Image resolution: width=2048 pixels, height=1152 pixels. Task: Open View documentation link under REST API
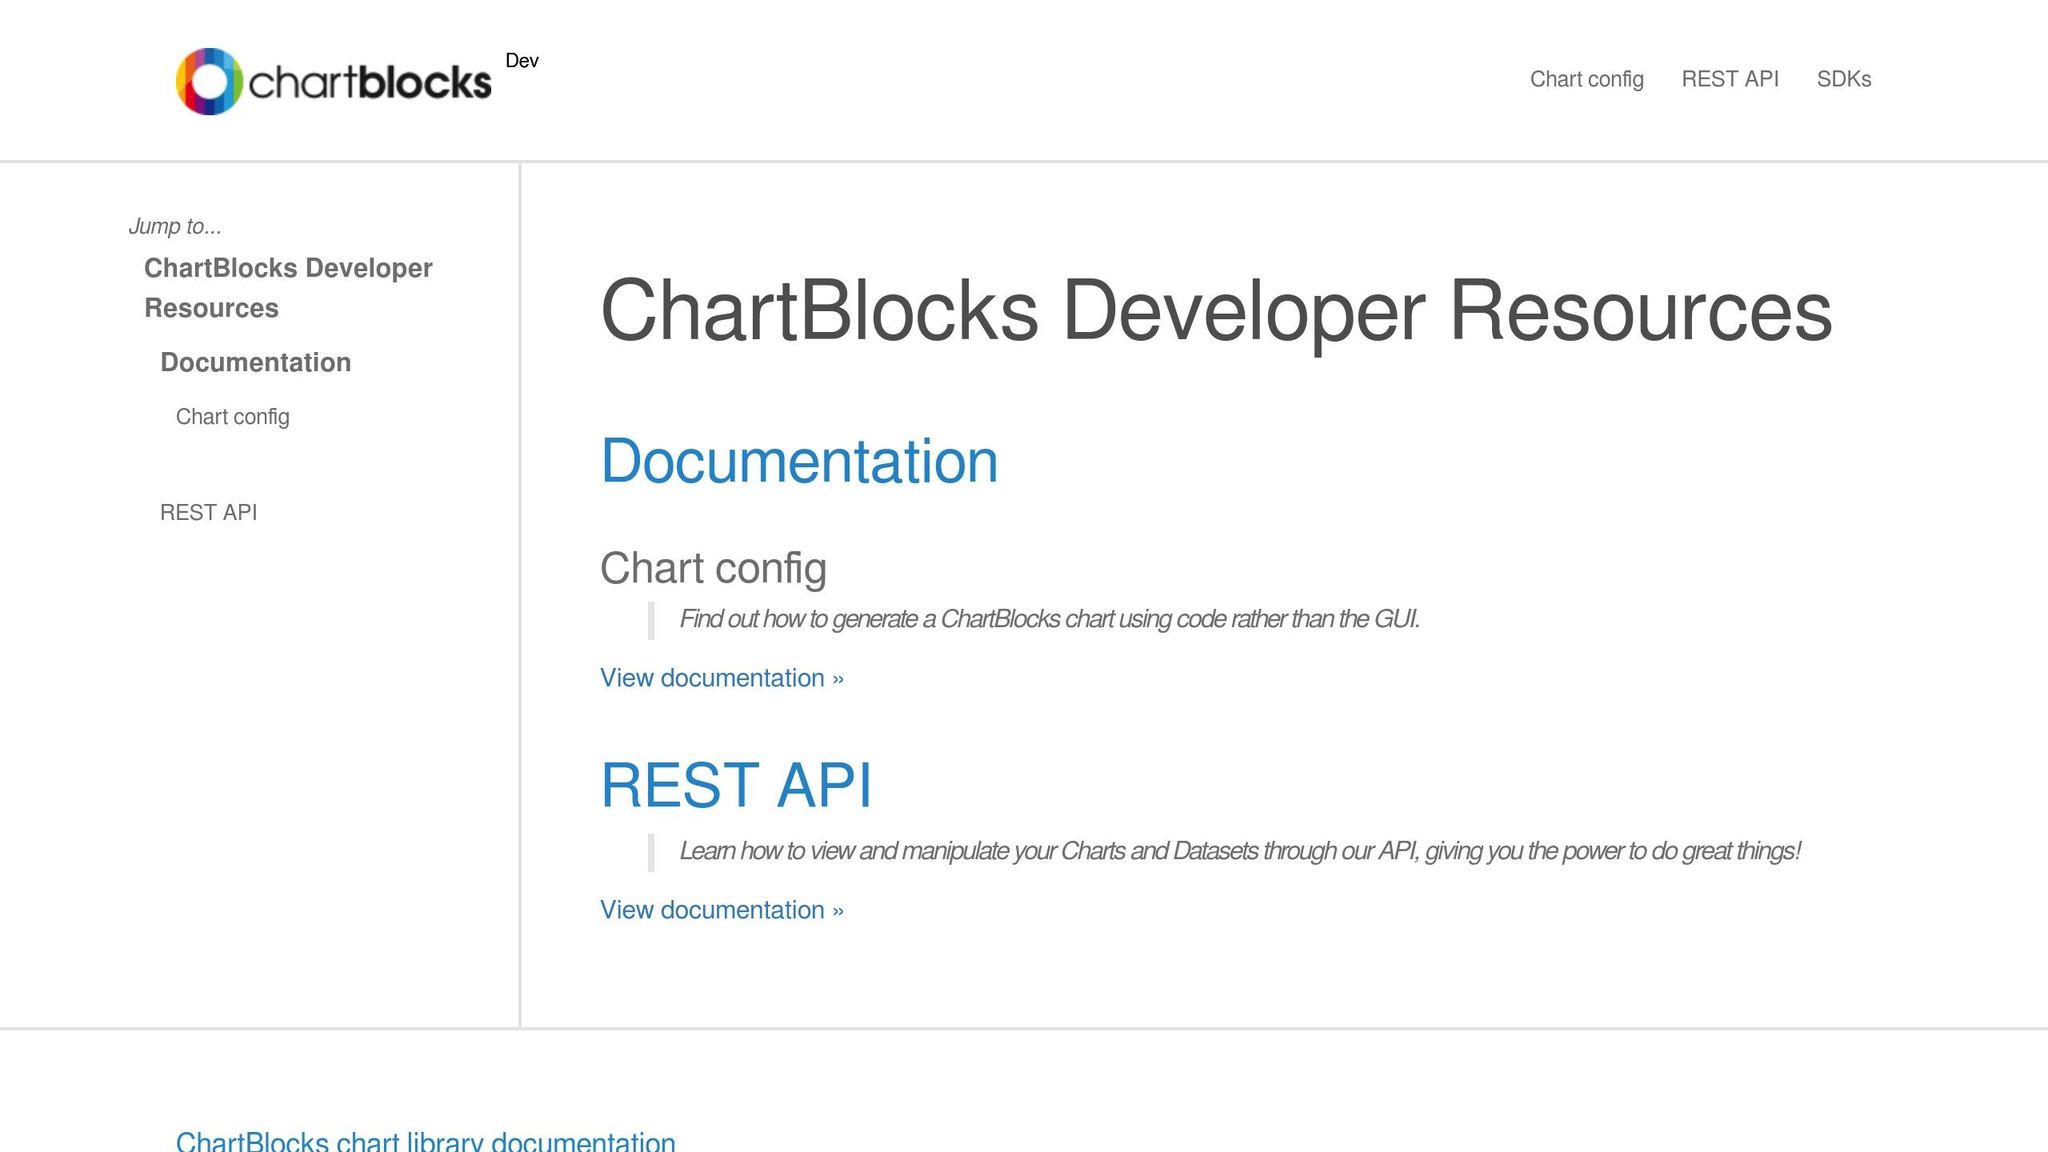coord(721,910)
